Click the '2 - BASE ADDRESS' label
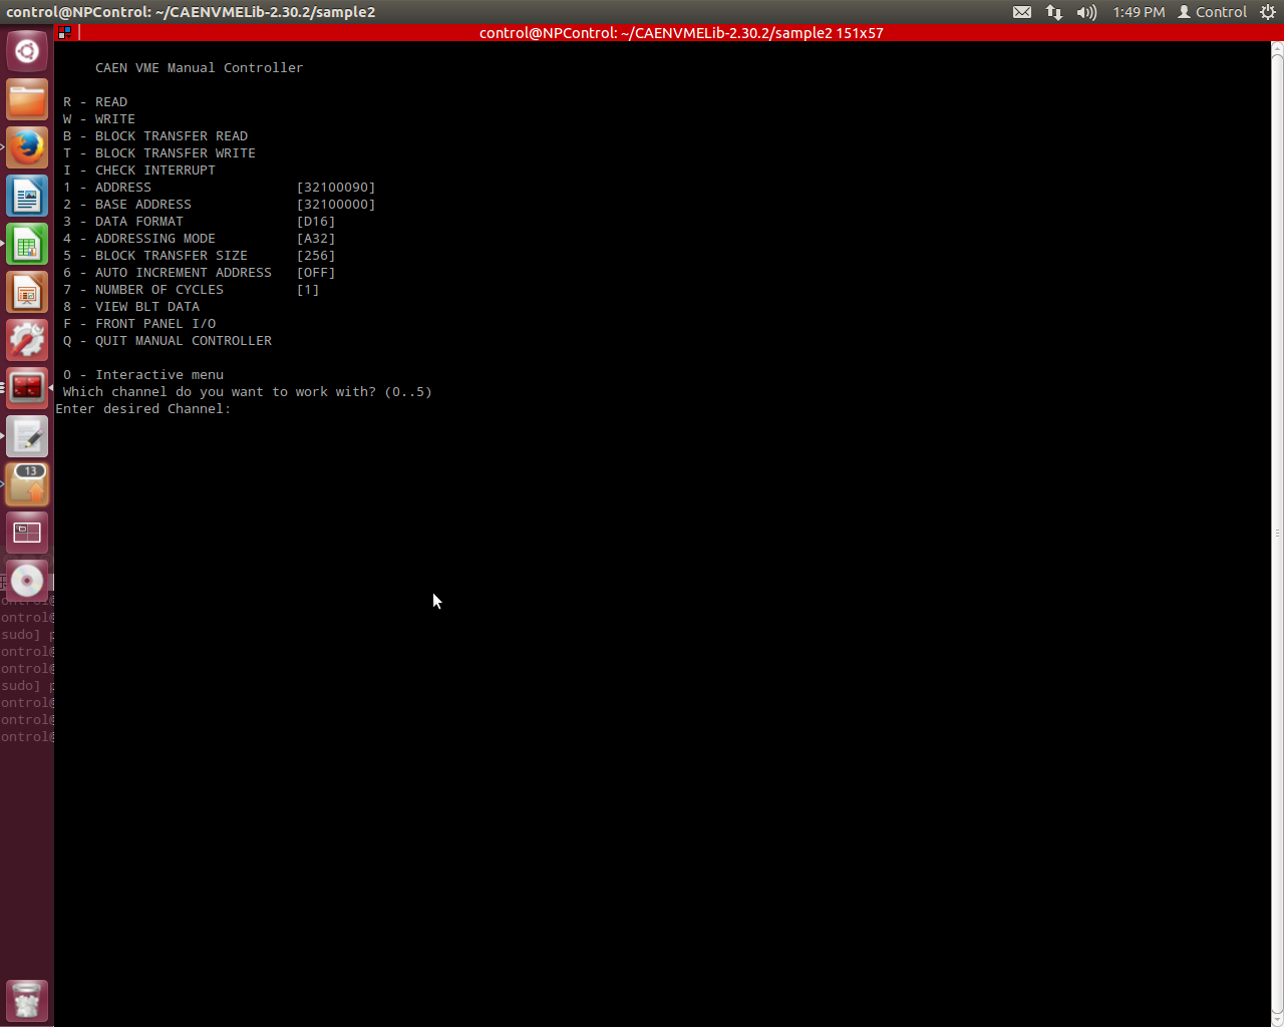This screenshot has height=1027, width=1284. pyautogui.click(x=127, y=204)
